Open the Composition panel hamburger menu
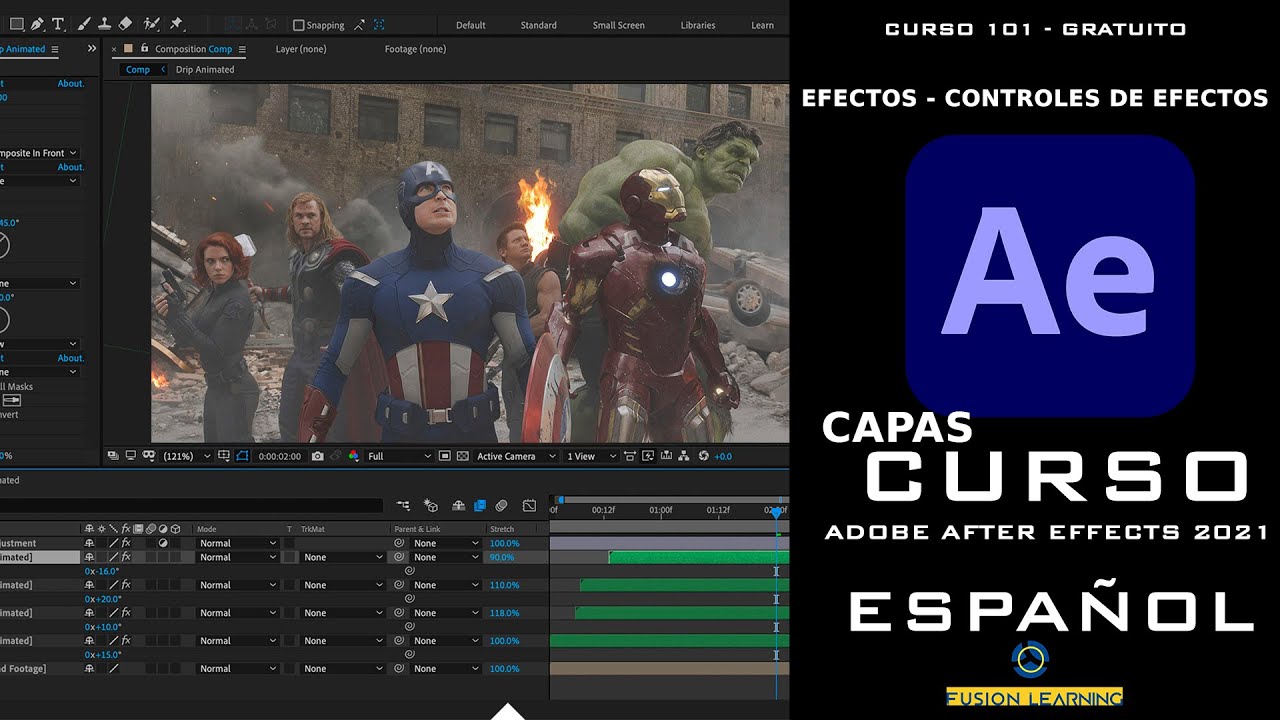Screen dimensions: 1280x720 (x=240, y=48)
